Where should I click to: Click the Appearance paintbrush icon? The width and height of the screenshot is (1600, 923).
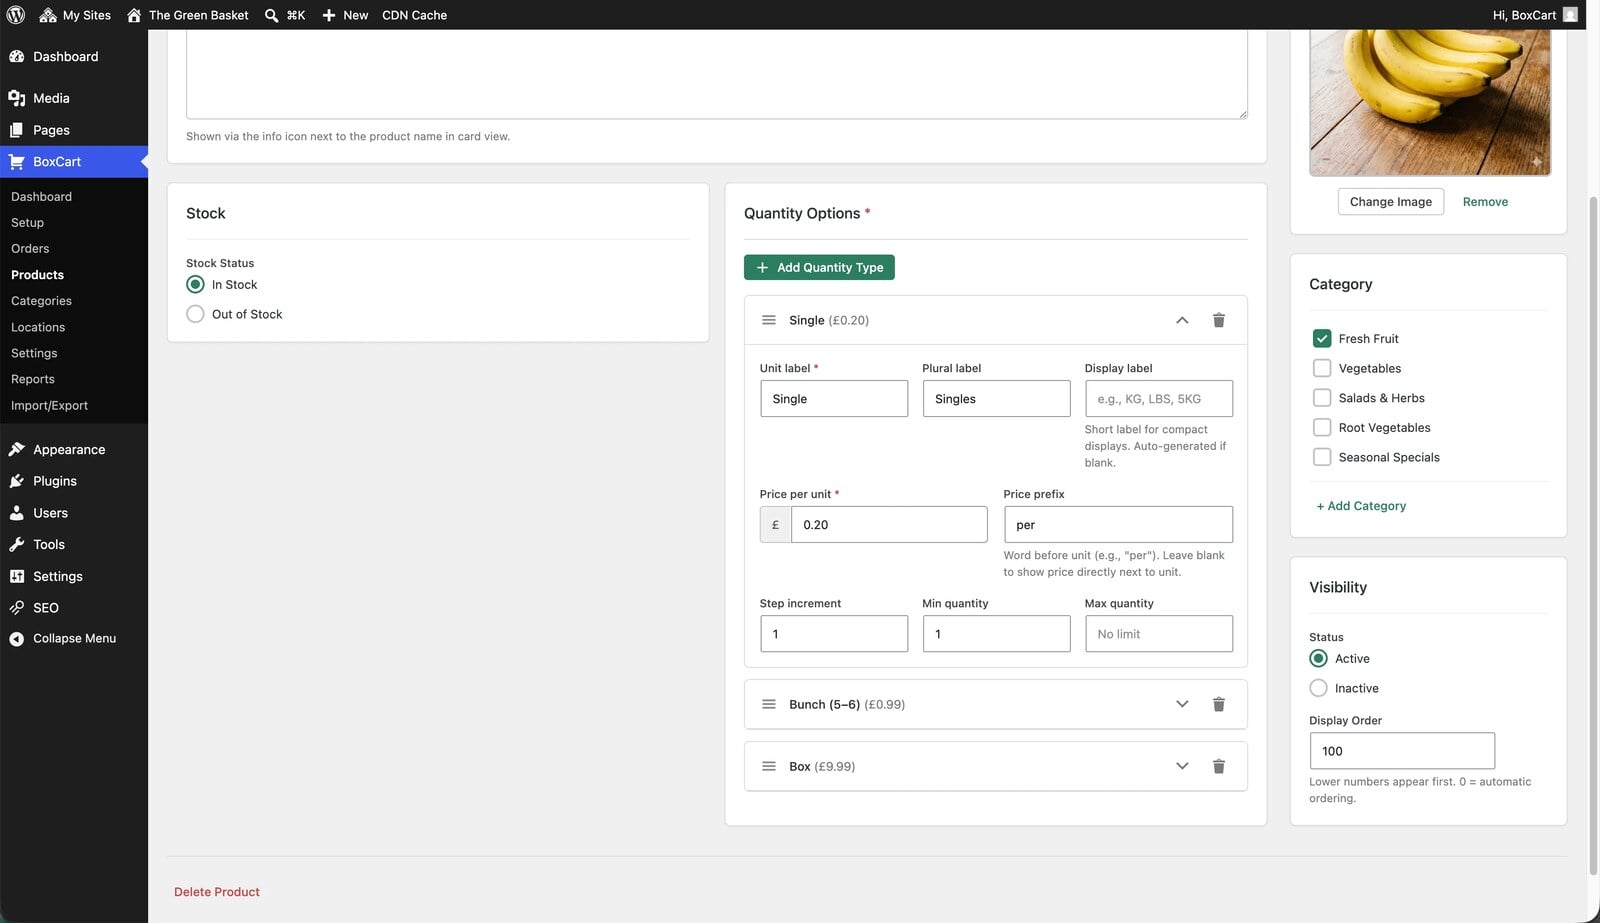pos(16,450)
